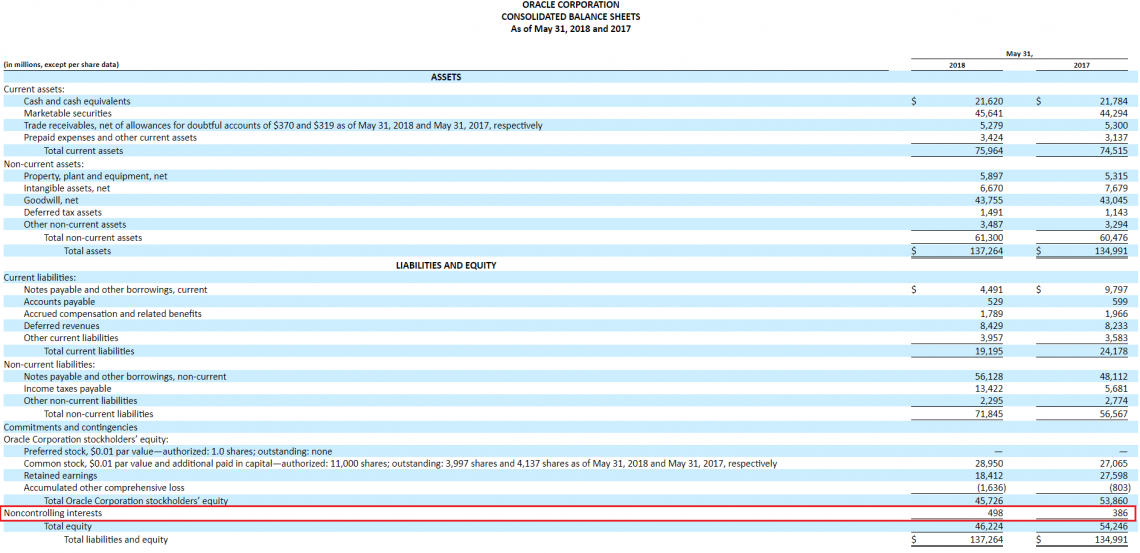Viewport: 1140px width, 553px height.
Task: Click the Deferred tax assets 2017 value 1,143
Action: 1114,212
